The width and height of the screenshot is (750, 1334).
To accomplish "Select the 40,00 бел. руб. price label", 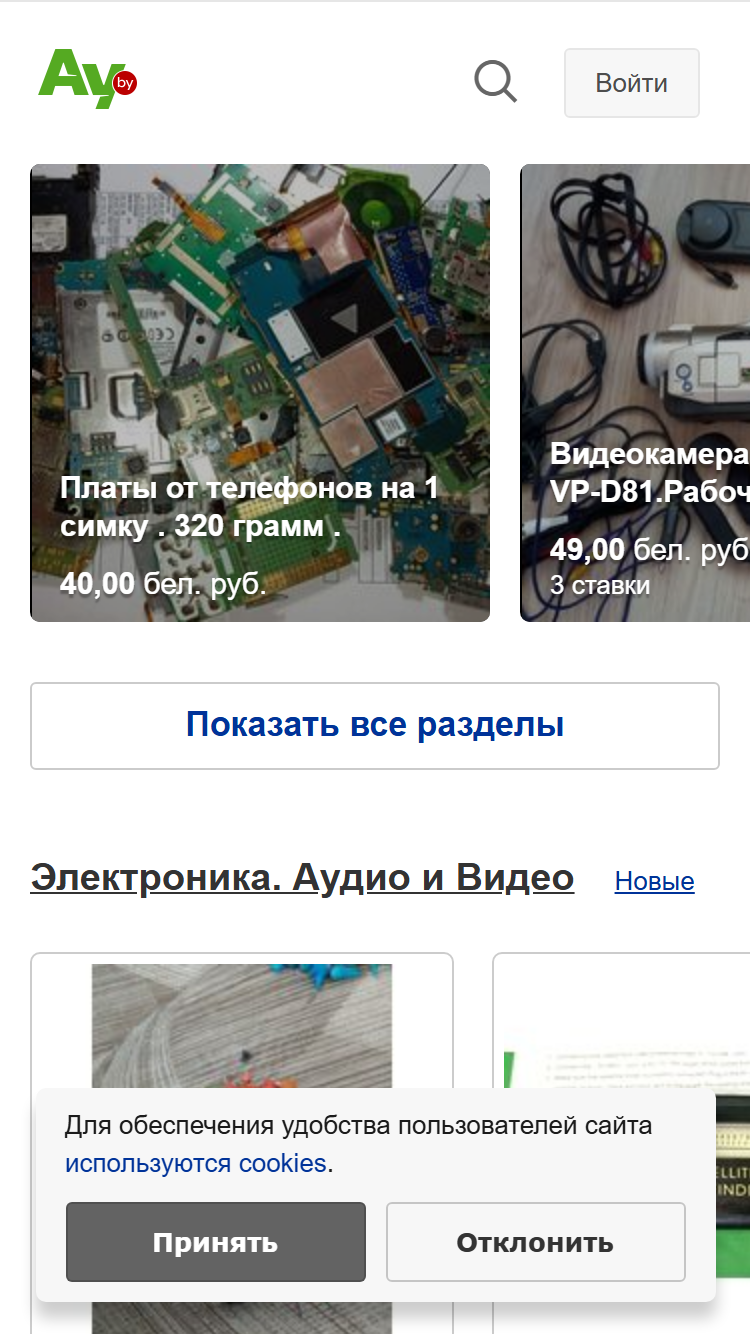I will click(163, 583).
